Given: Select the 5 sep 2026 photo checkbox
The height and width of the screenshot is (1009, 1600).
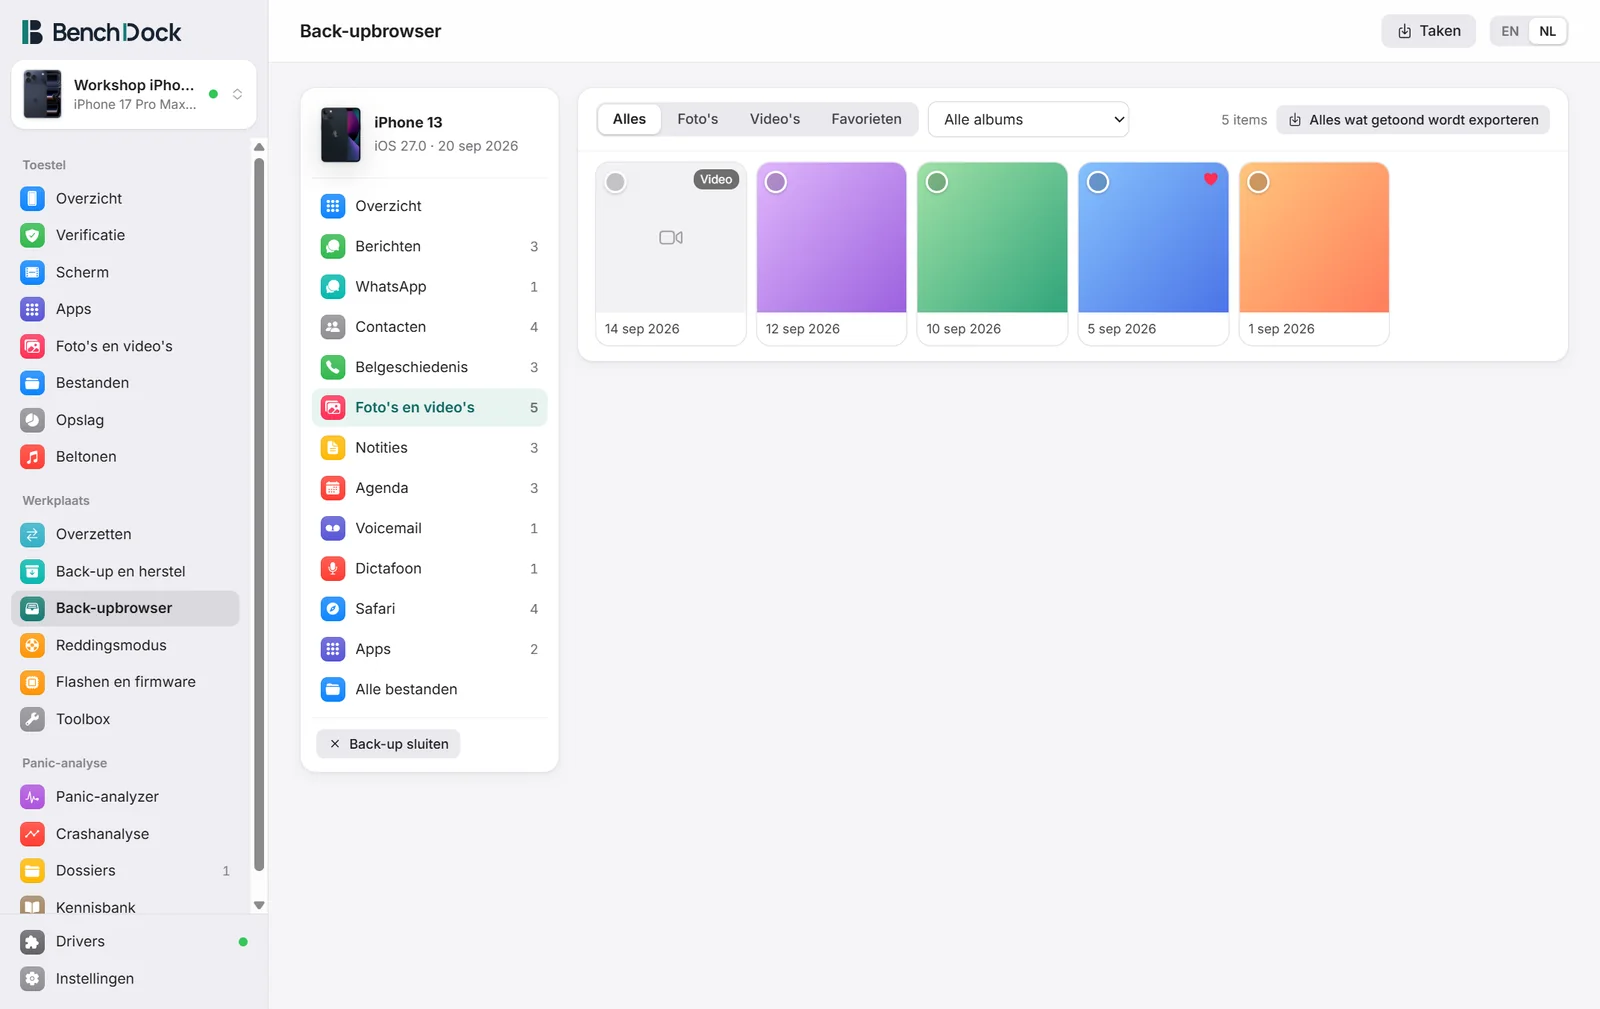Looking at the screenshot, I should [1098, 182].
